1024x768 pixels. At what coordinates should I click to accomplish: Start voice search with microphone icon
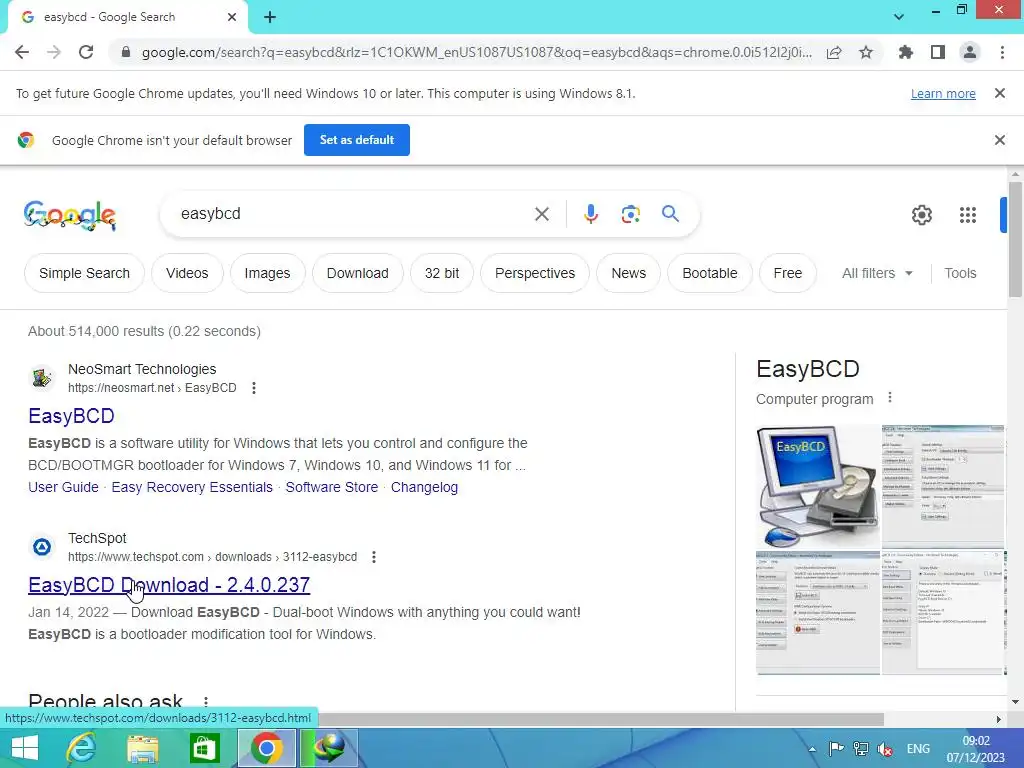[x=590, y=214]
